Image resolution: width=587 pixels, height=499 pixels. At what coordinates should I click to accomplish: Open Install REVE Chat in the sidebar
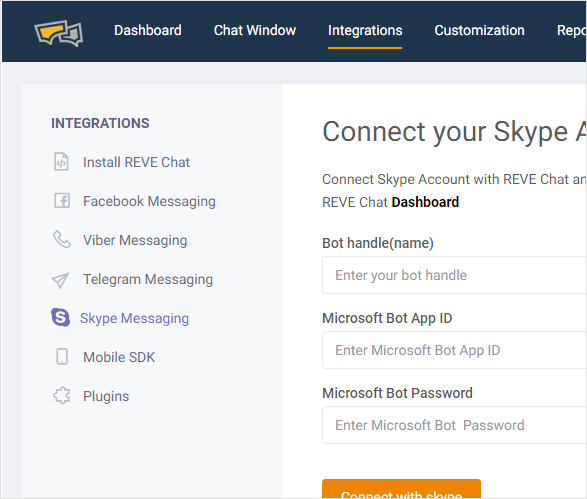click(x=137, y=162)
